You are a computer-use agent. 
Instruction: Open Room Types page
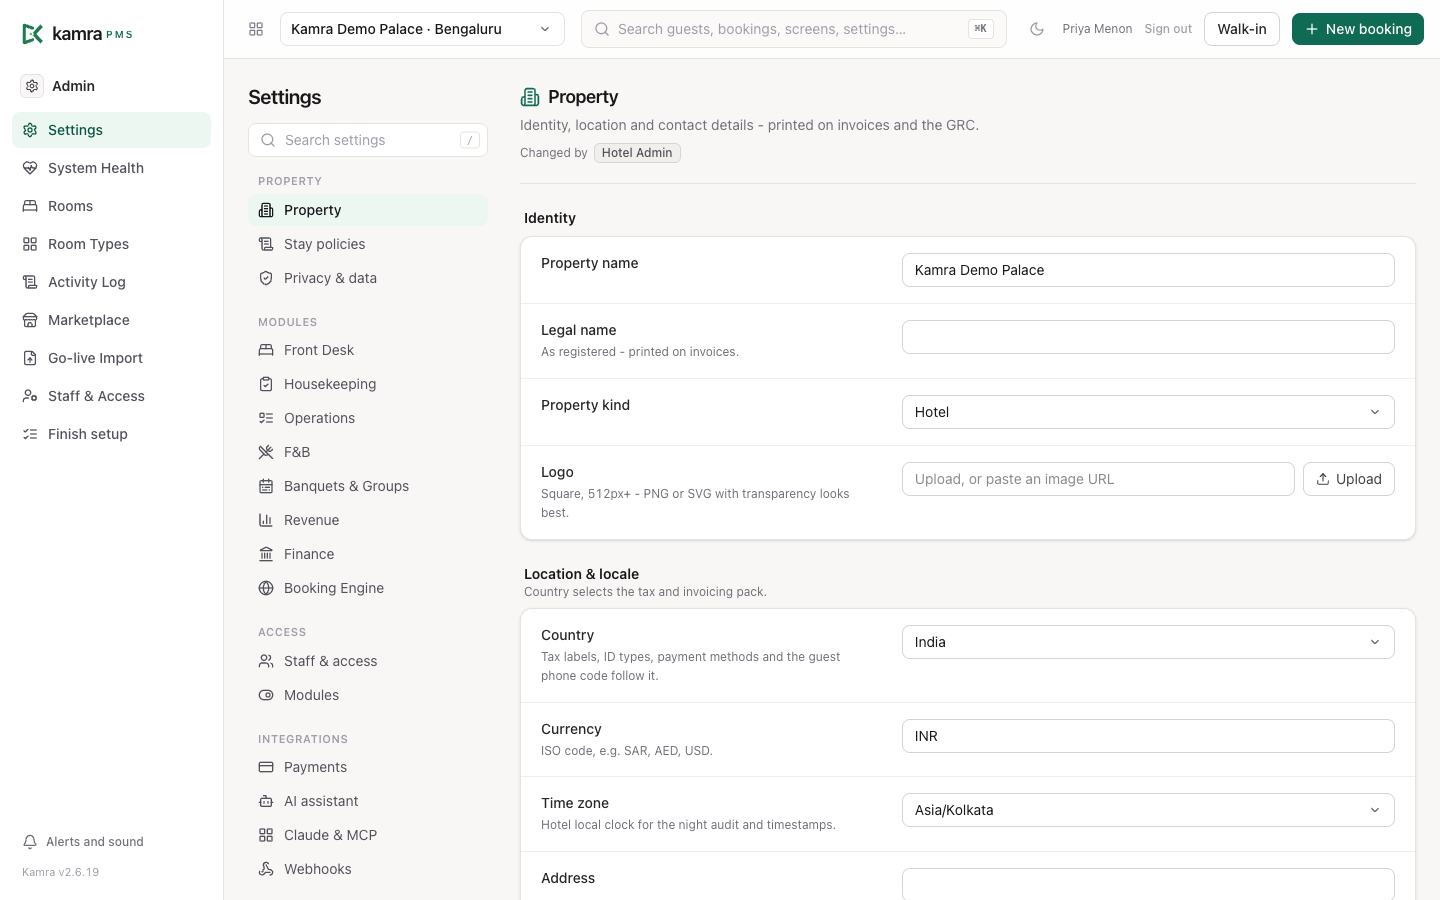point(111,244)
